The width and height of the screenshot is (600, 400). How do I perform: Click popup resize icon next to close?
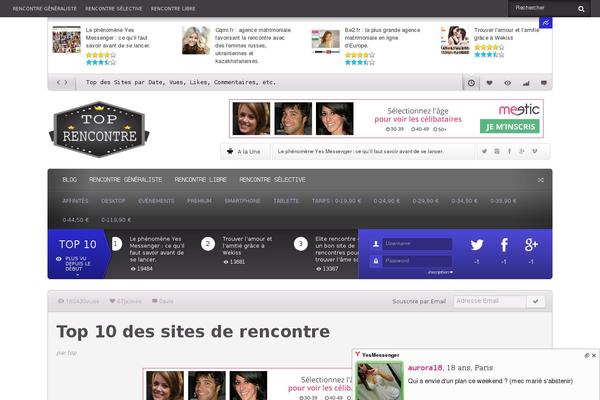pos(587,355)
